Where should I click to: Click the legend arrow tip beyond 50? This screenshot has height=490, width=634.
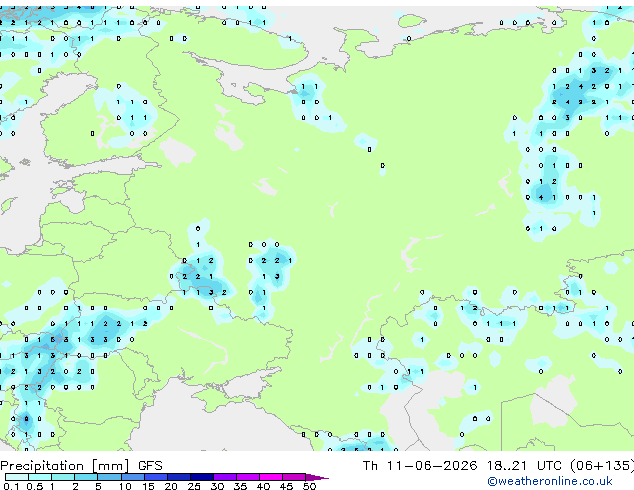point(317,478)
